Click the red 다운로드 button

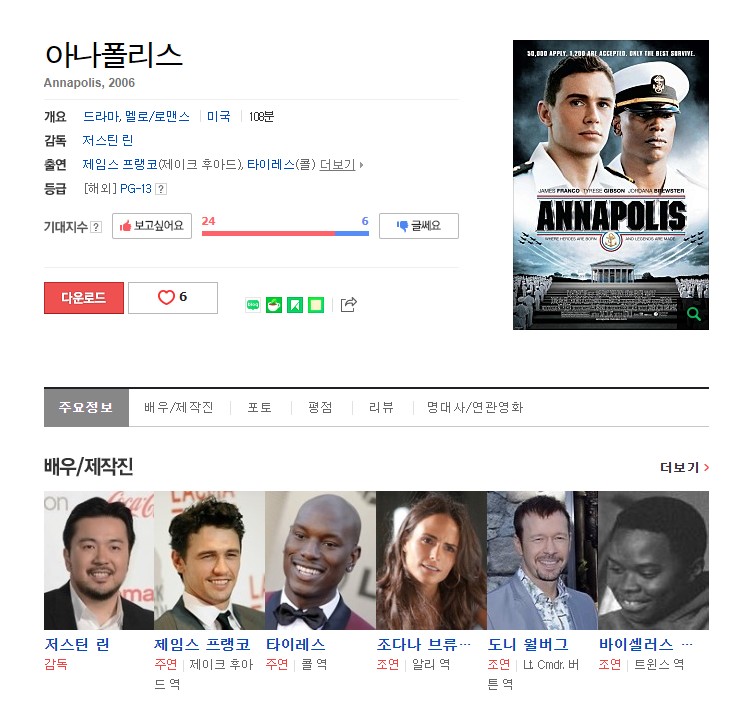click(x=84, y=298)
